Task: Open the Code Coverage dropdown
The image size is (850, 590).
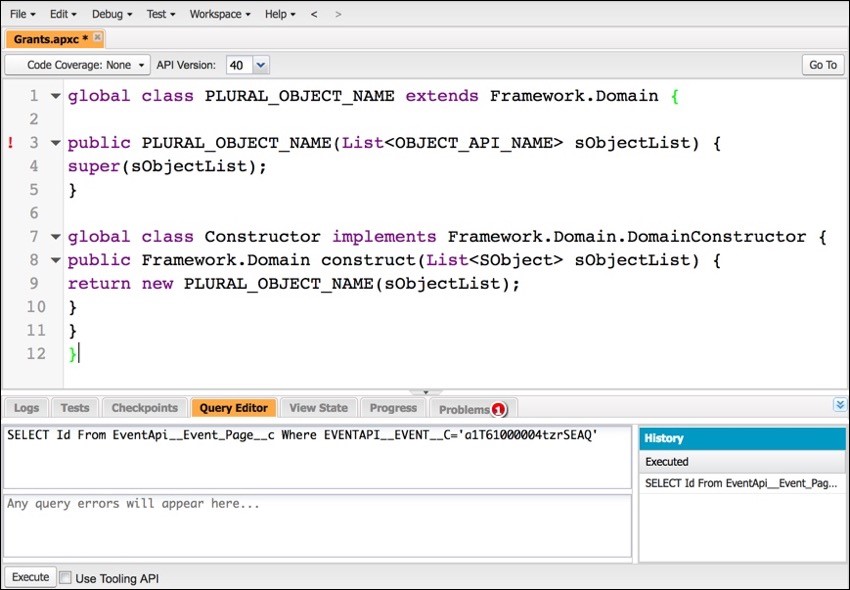Action: 140,64
